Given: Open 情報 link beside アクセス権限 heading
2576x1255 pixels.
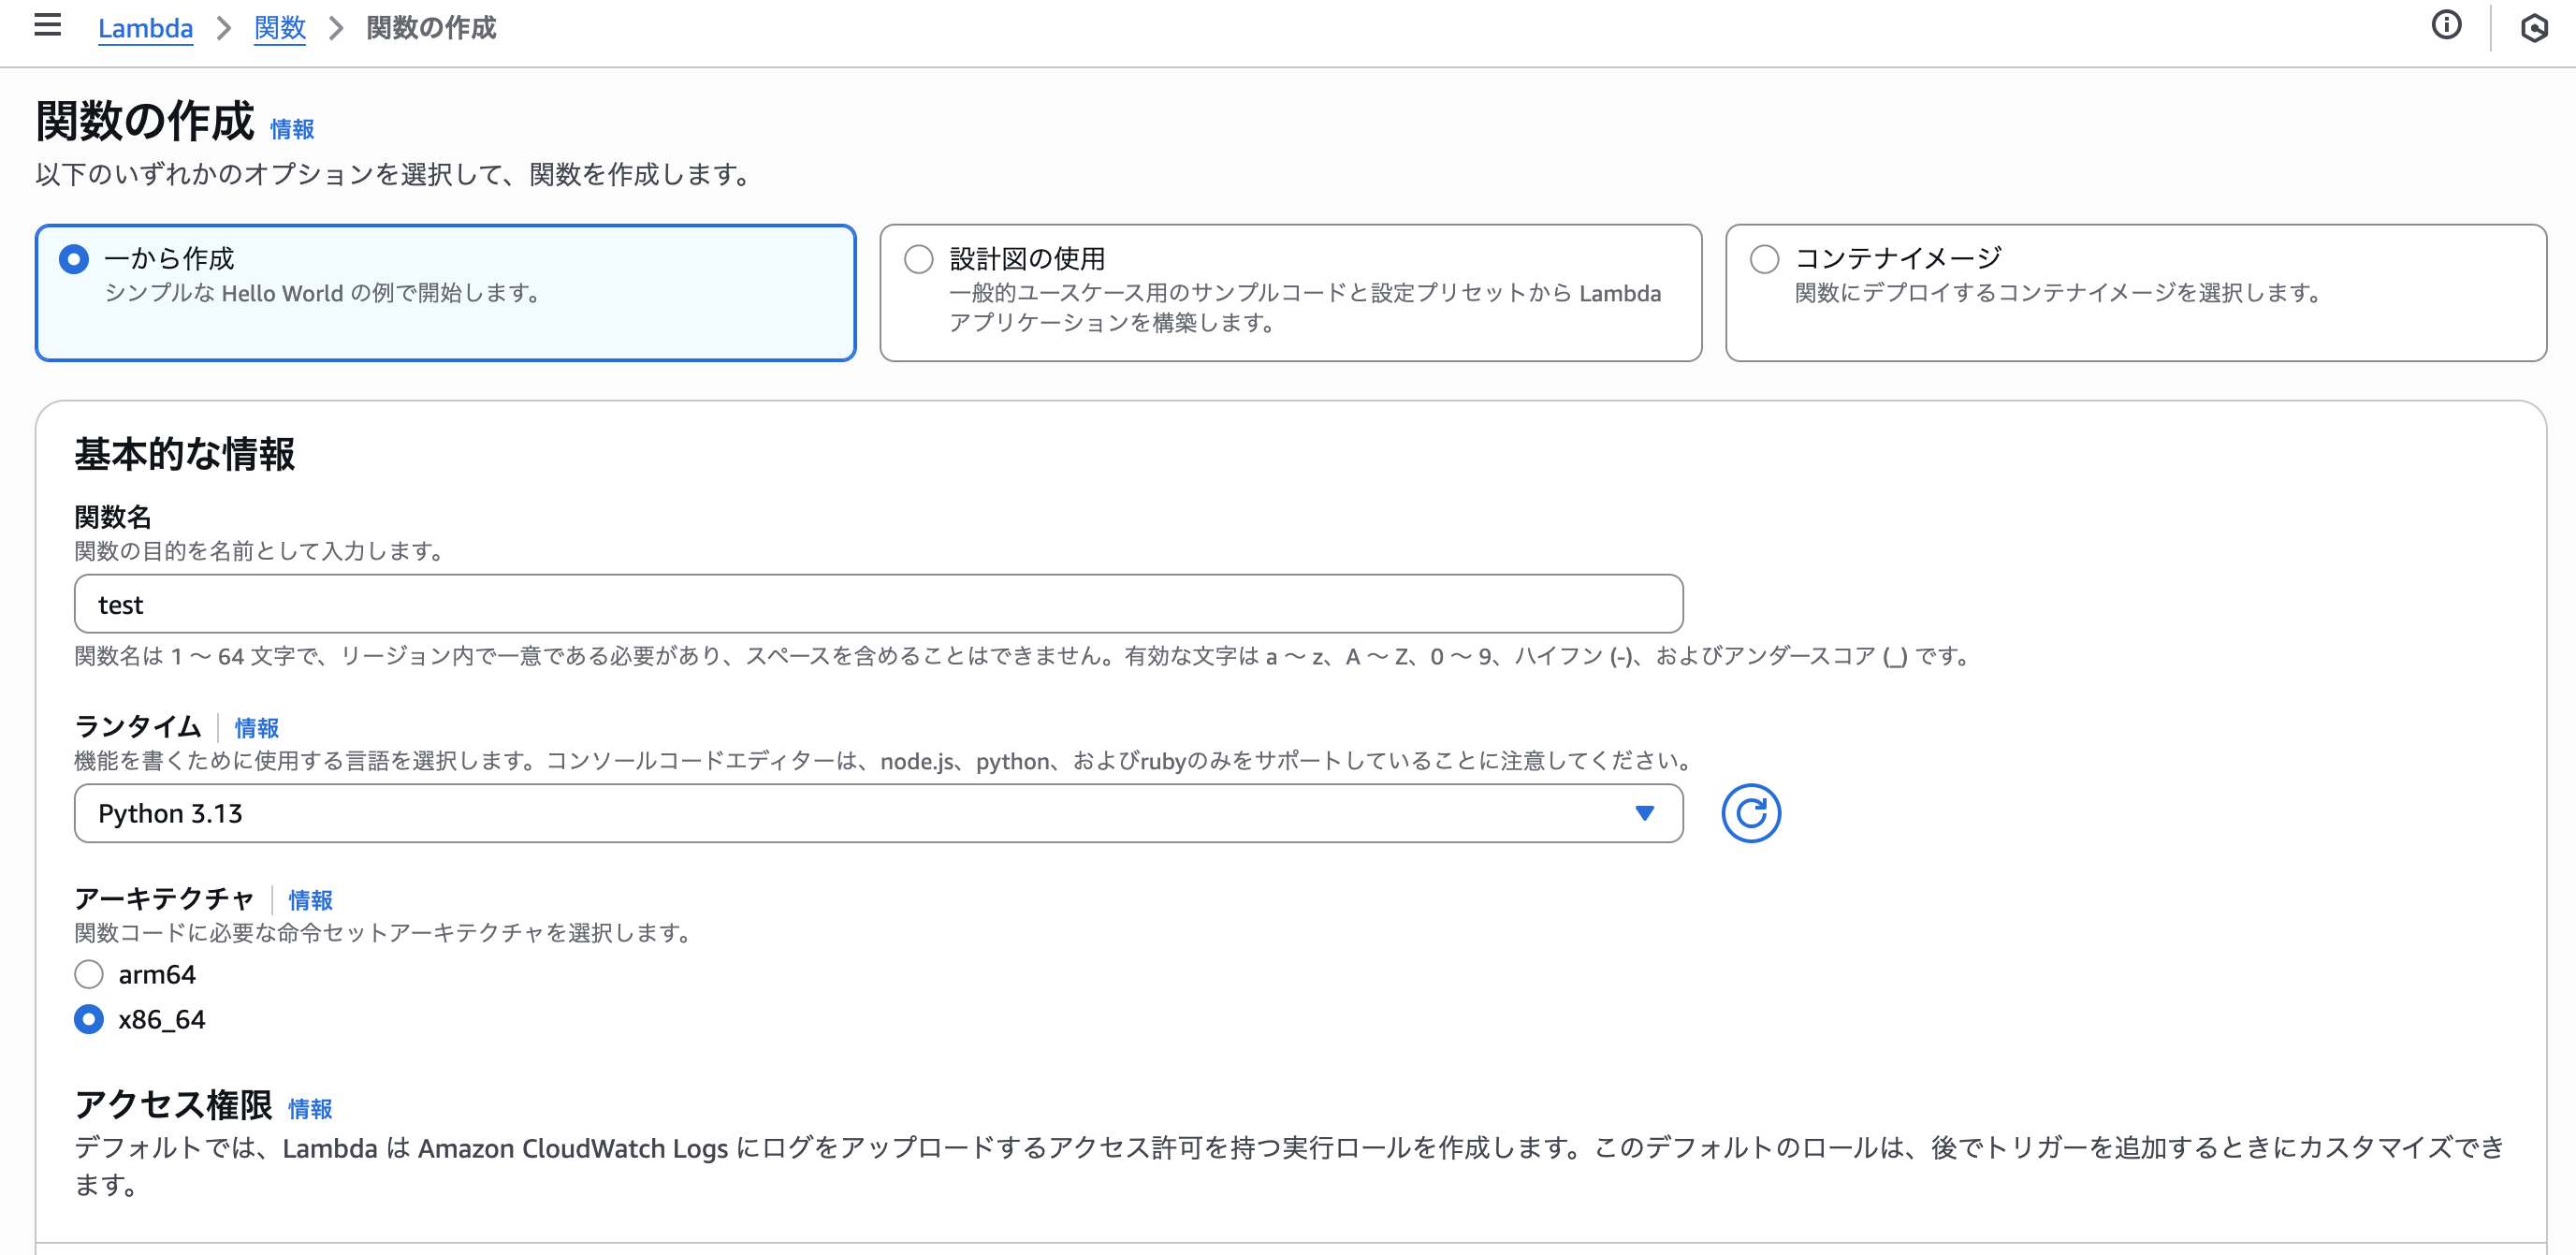Looking at the screenshot, I should pos(310,1108).
